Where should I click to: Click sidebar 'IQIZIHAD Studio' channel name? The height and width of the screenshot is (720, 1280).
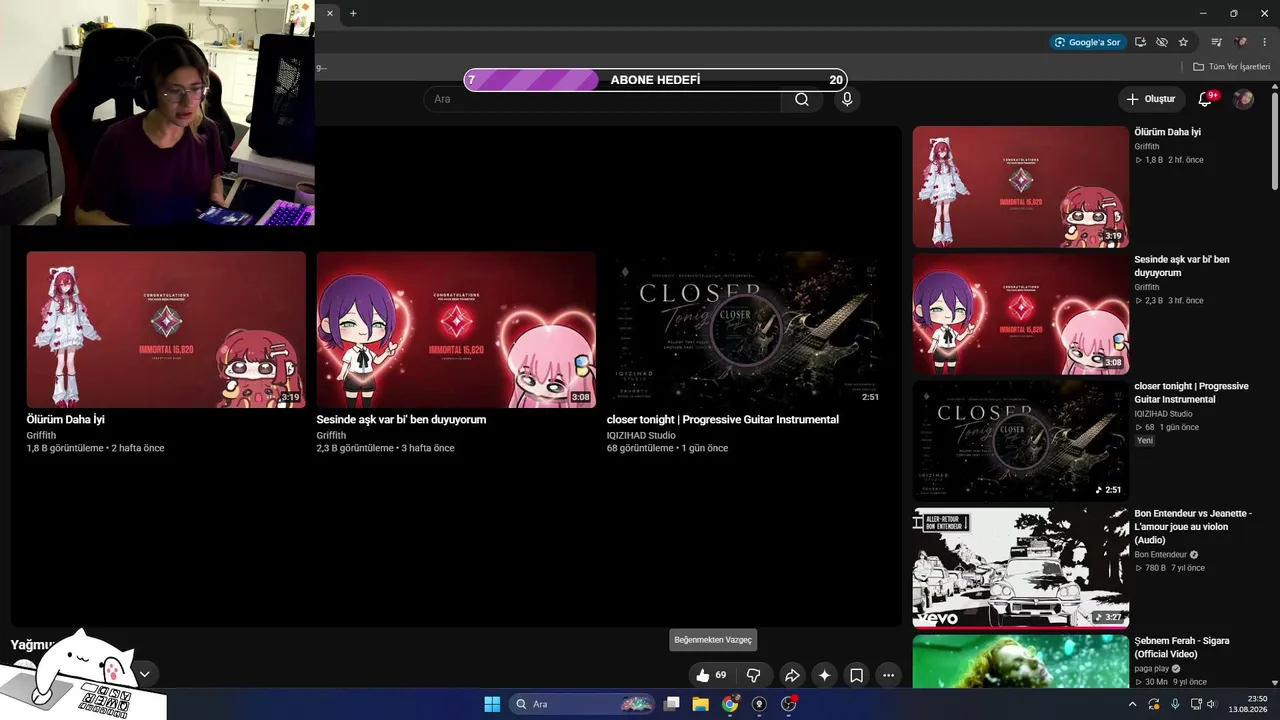(x=1163, y=414)
